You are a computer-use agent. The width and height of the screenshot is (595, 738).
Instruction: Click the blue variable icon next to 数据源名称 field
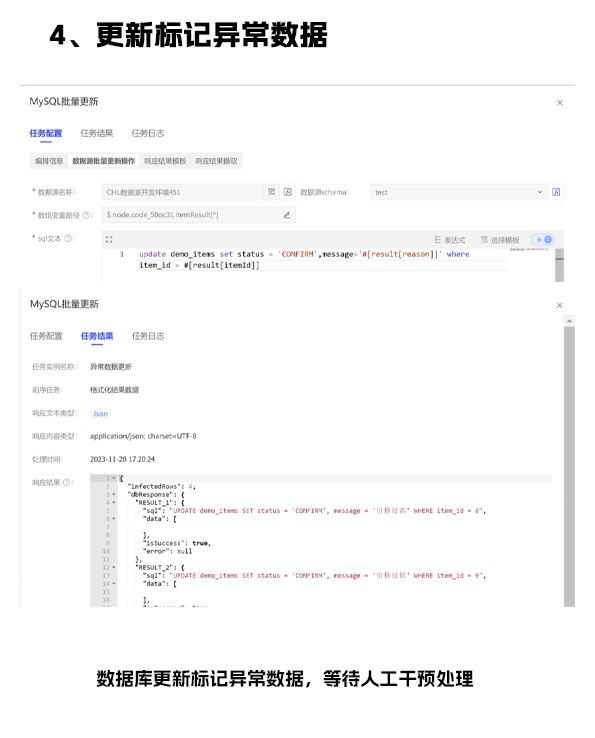click(288, 192)
